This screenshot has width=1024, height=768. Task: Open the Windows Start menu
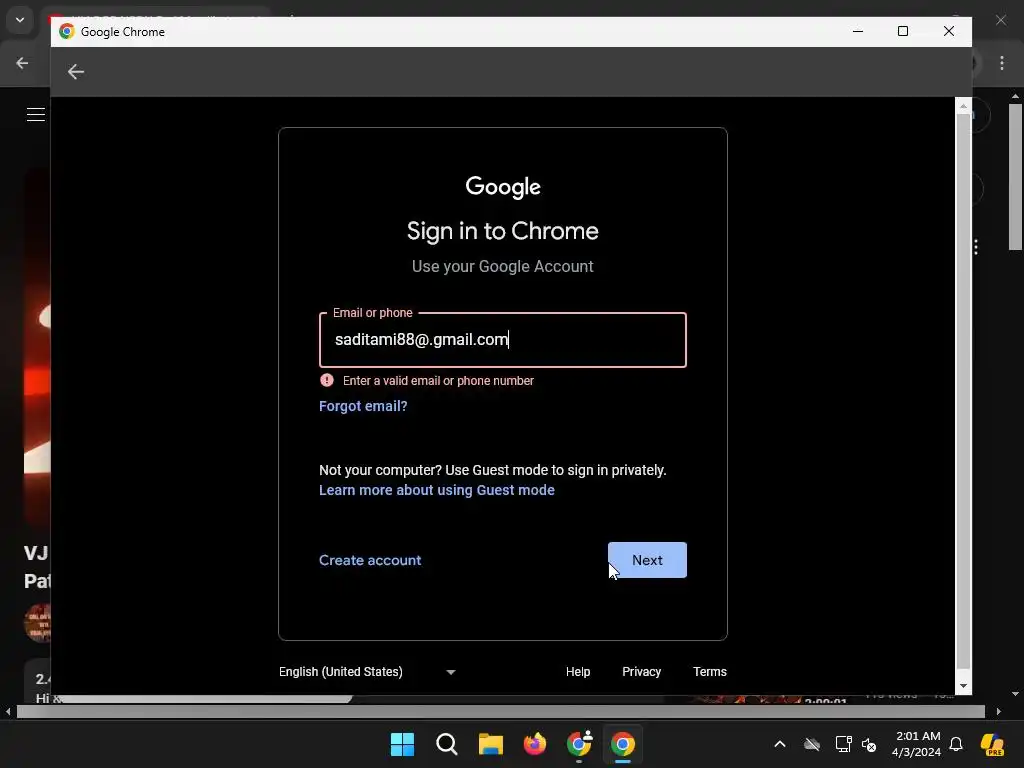point(402,744)
